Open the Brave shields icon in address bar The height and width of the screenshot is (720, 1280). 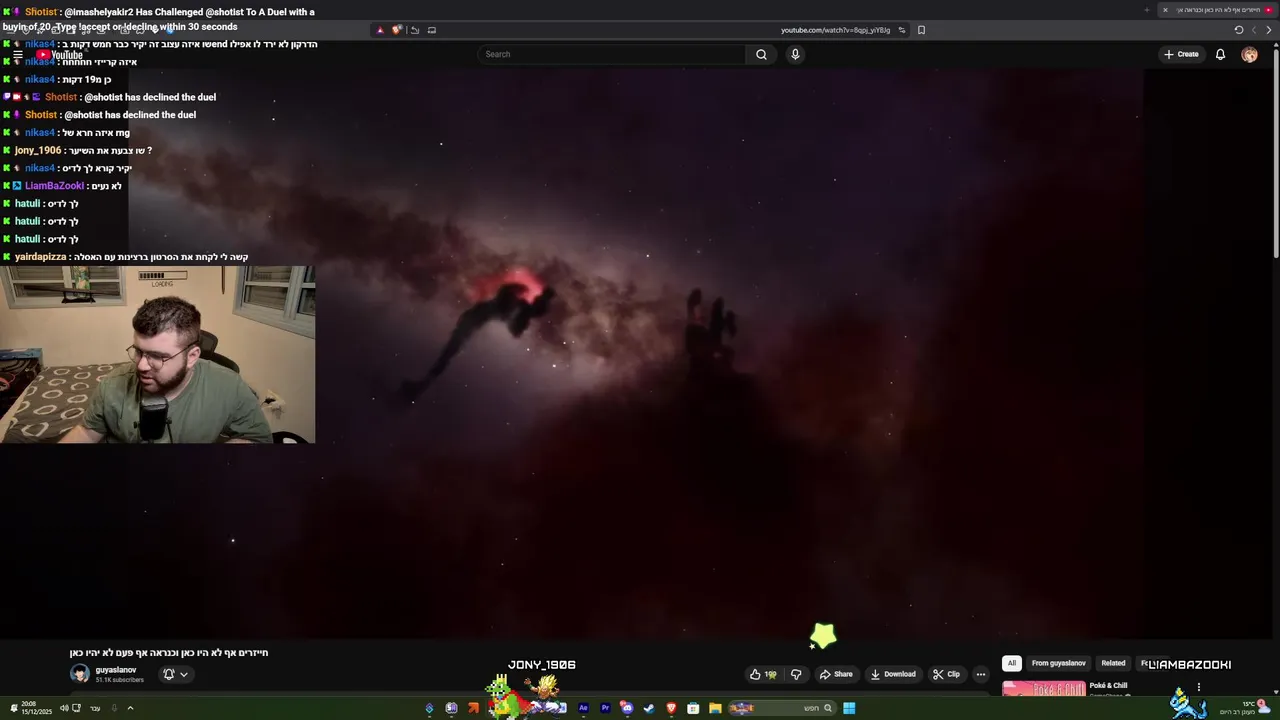[396, 30]
